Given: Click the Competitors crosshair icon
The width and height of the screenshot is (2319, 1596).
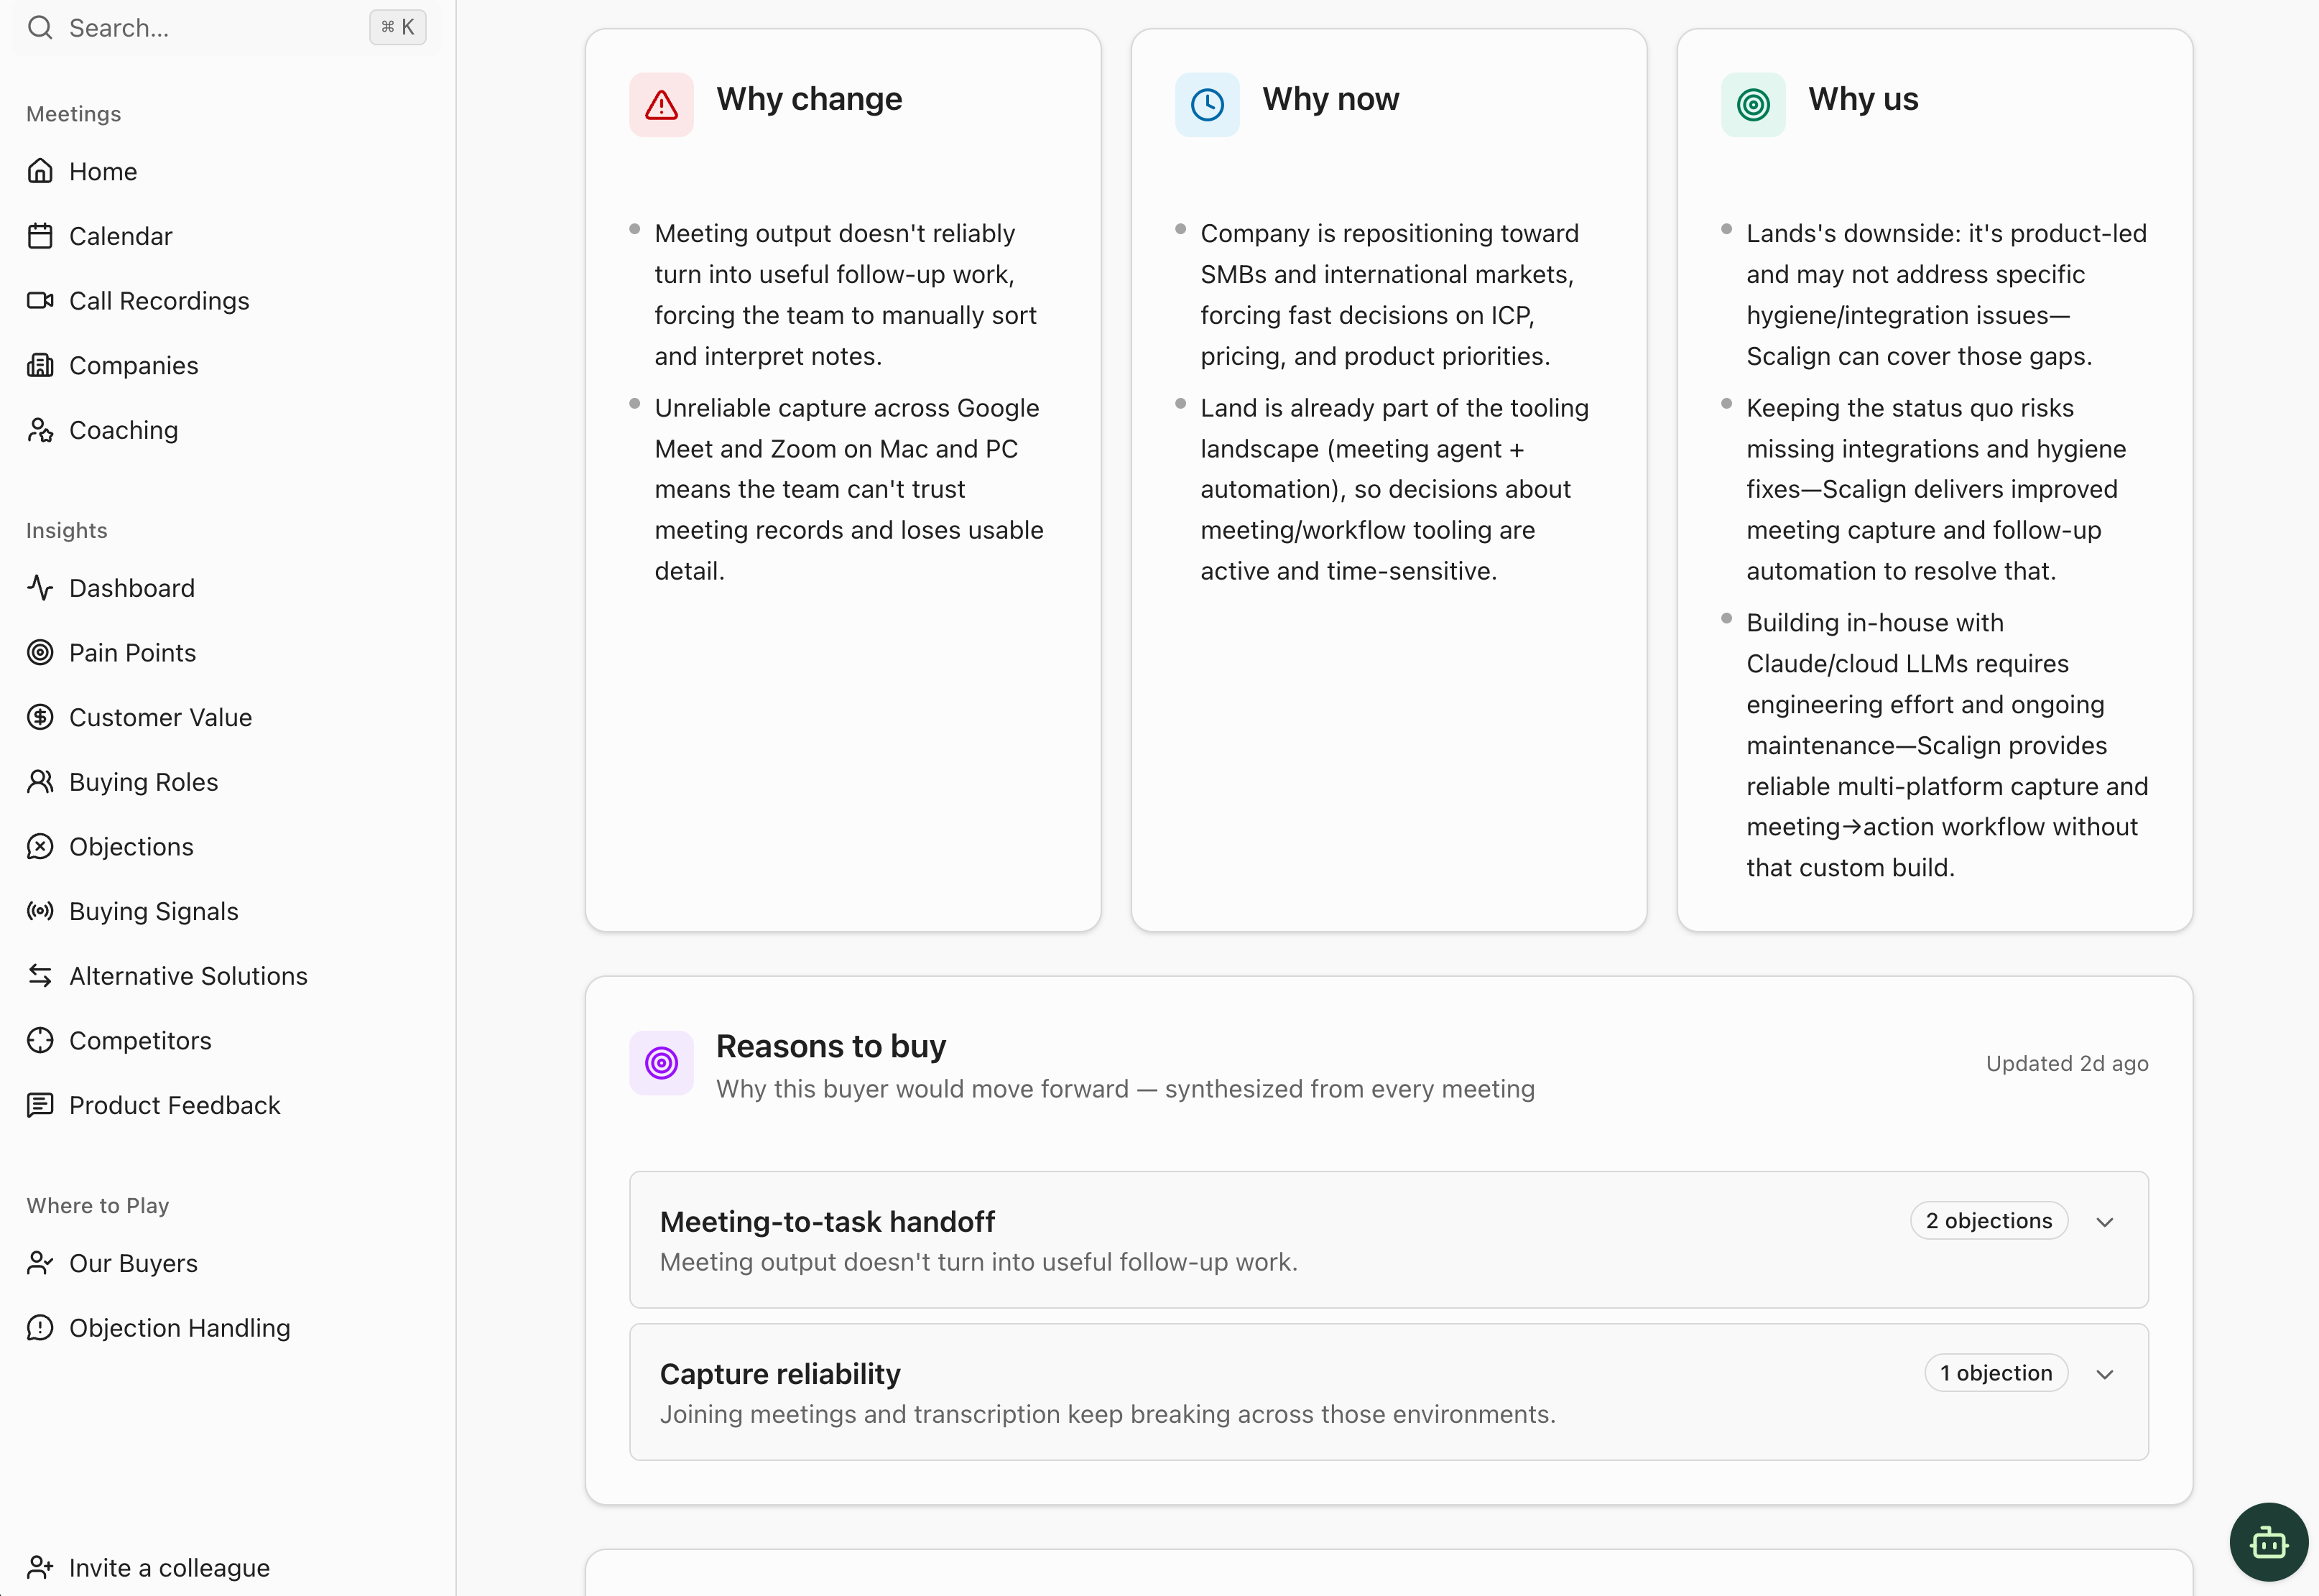Looking at the screenshot, I should click(x=40, y=1041).
